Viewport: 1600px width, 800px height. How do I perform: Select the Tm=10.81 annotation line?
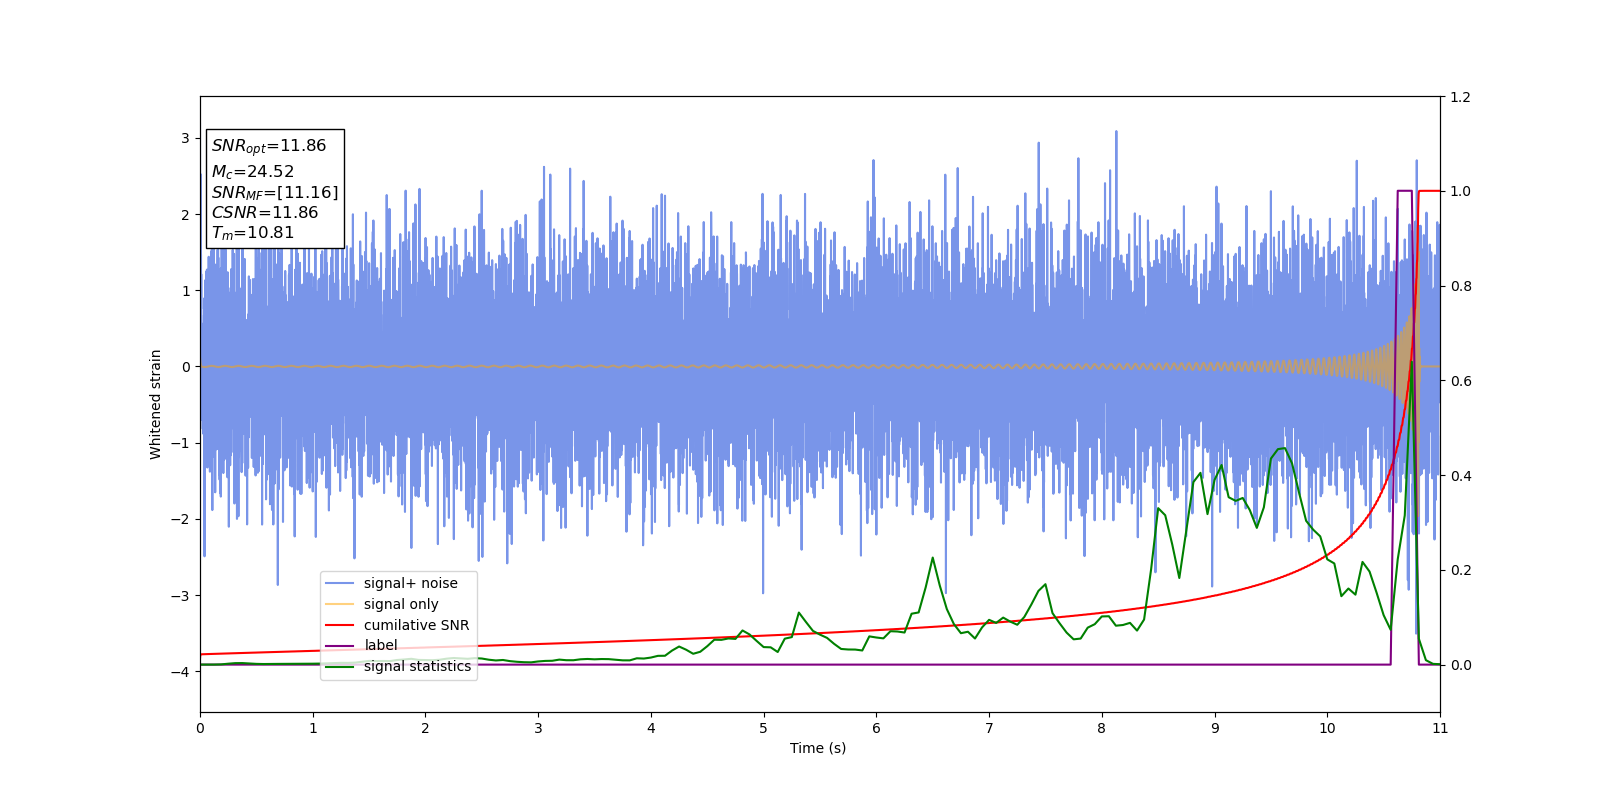[253, 233]
